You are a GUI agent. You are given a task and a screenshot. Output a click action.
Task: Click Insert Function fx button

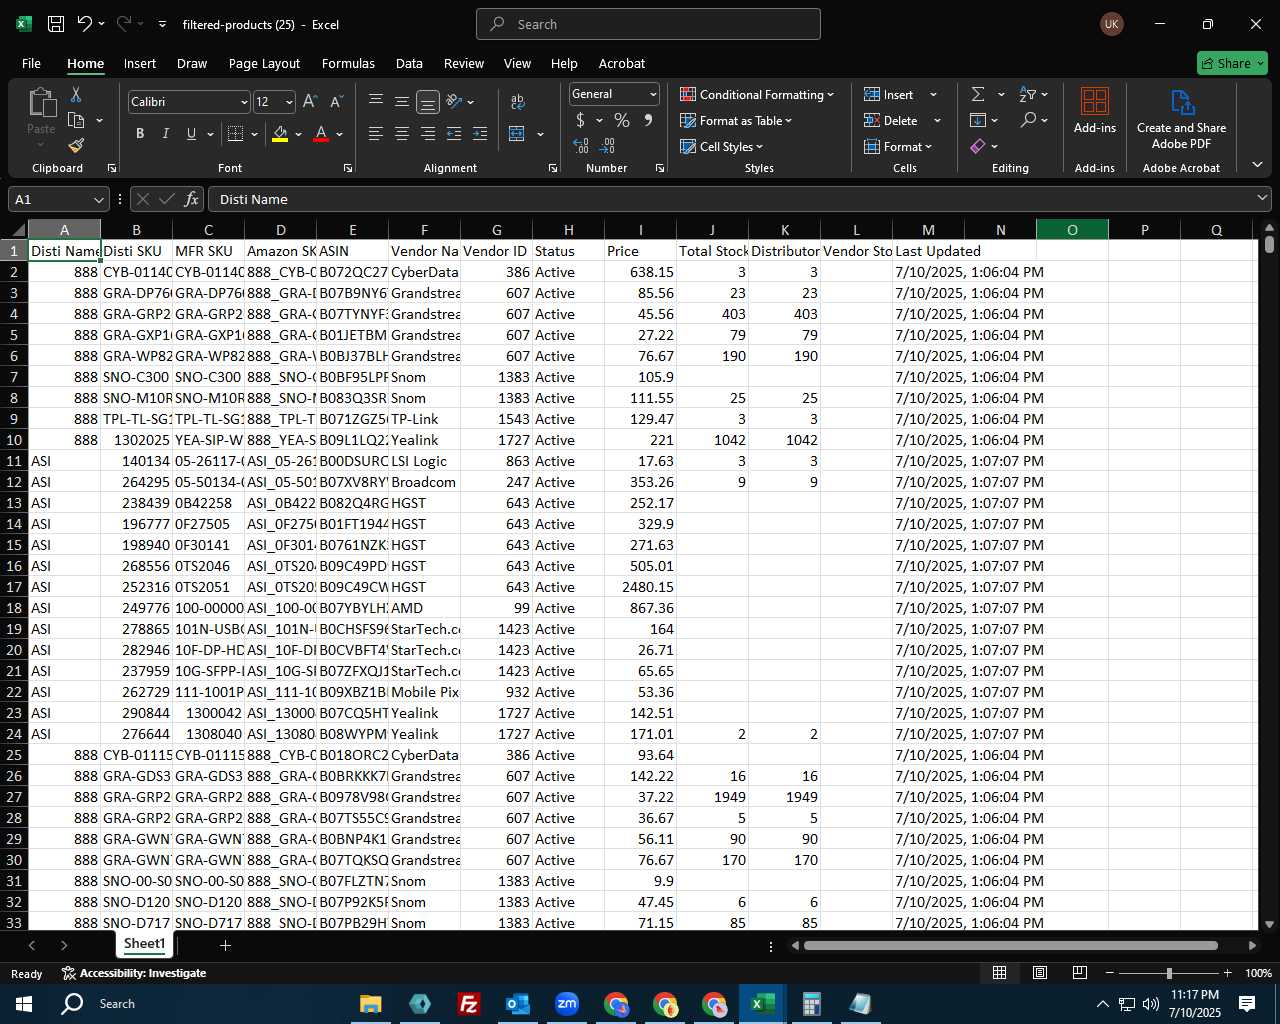click(x=192, y=199)
